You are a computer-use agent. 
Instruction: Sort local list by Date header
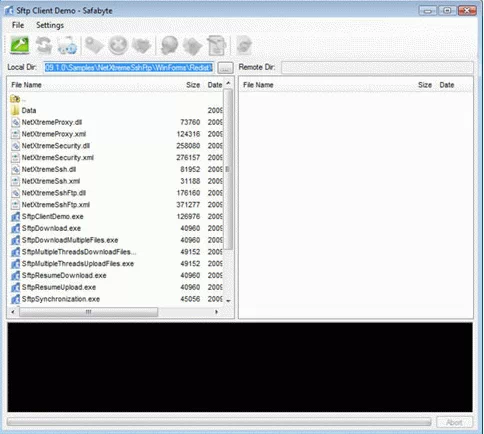point(215,85)
